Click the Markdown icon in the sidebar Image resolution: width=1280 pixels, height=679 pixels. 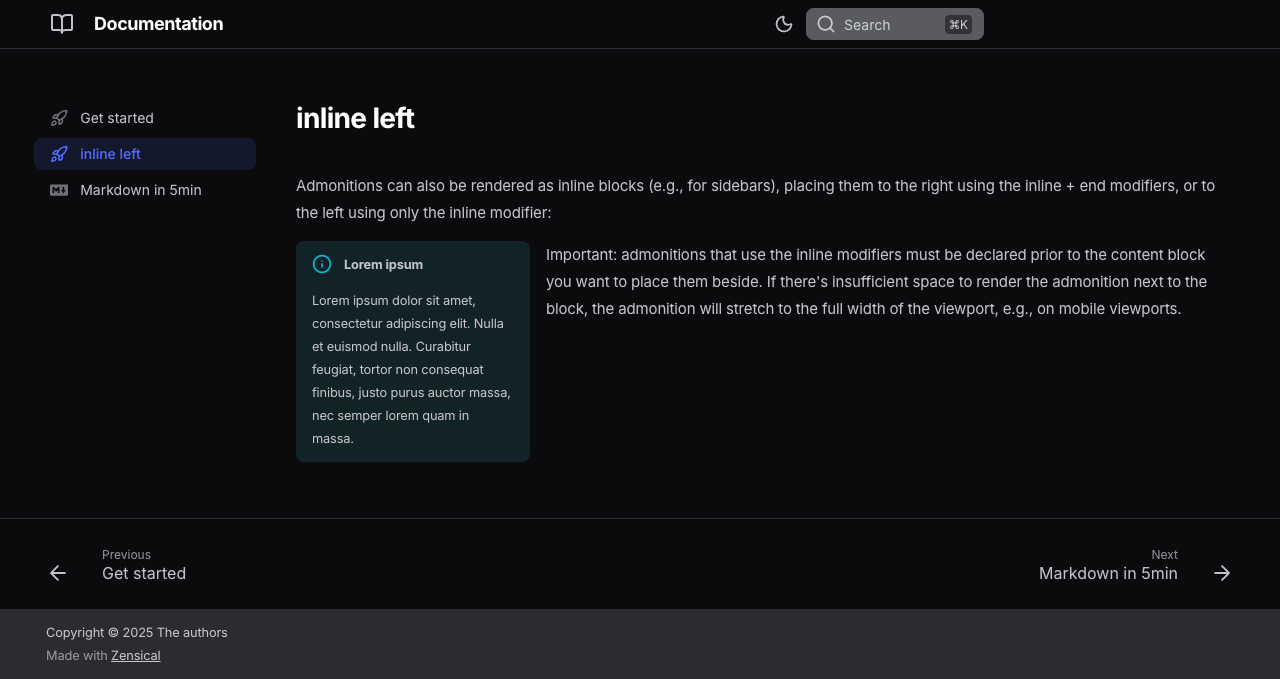pos(59,190)
